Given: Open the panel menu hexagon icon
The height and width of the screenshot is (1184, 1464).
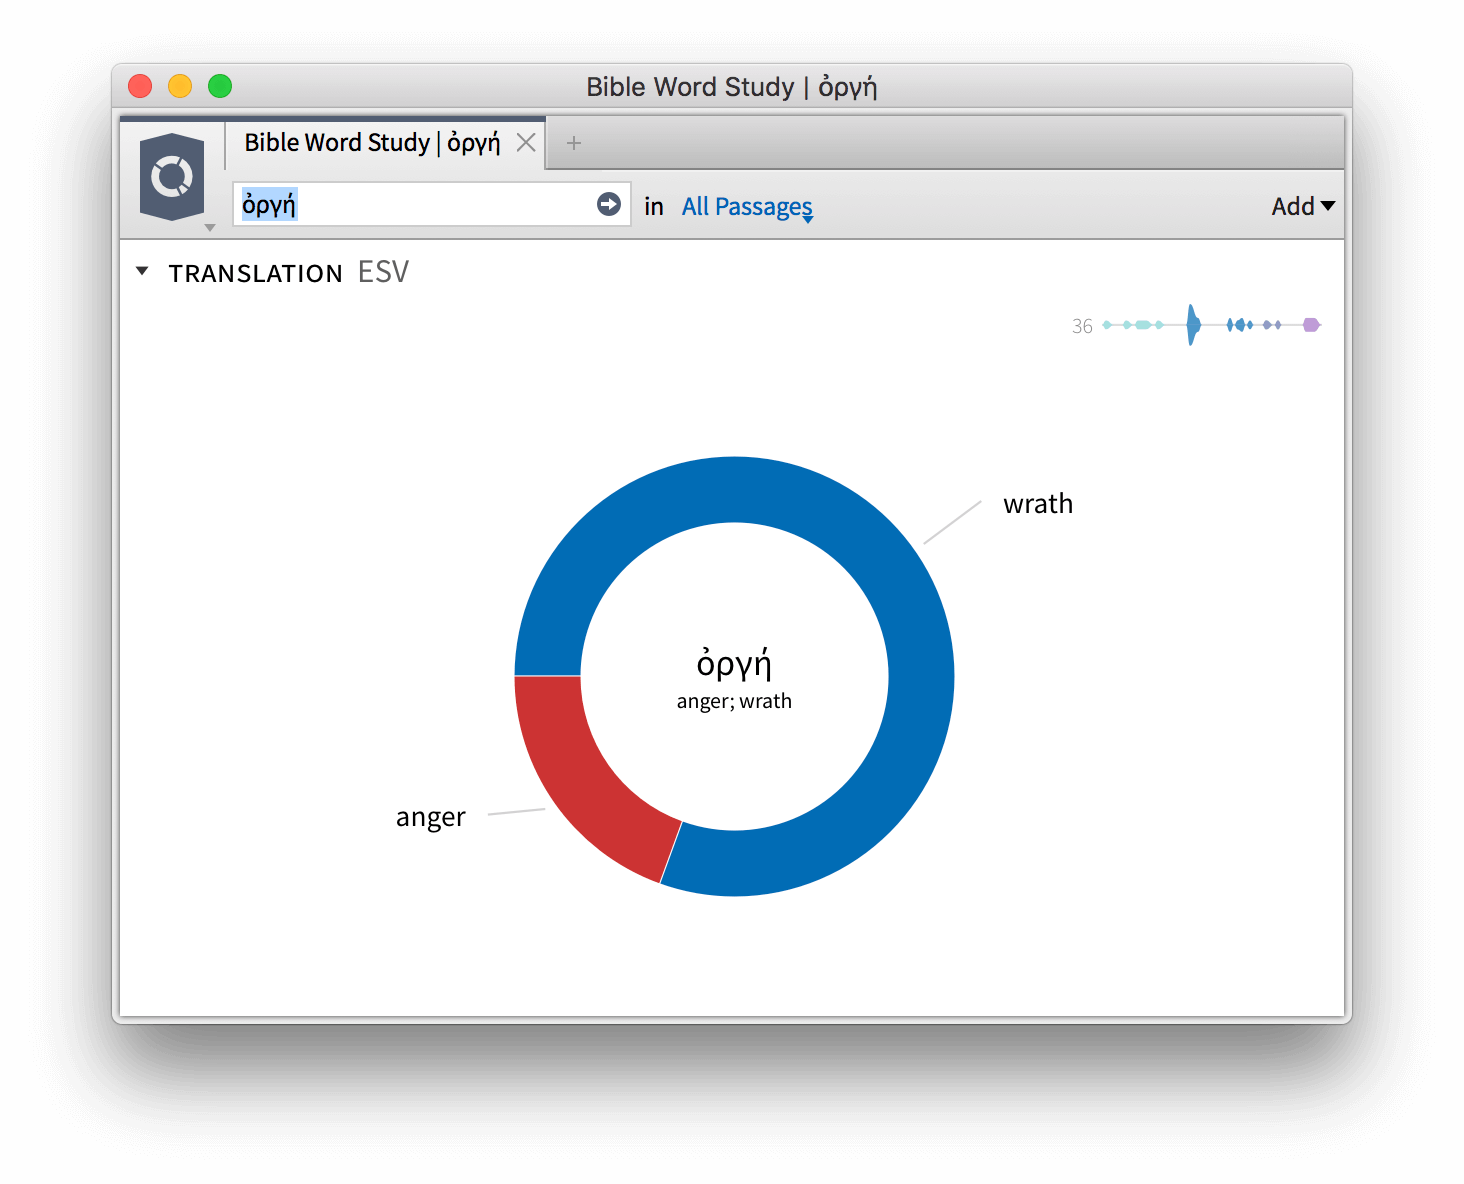Looking at the screenshot, I should (172, 177).
